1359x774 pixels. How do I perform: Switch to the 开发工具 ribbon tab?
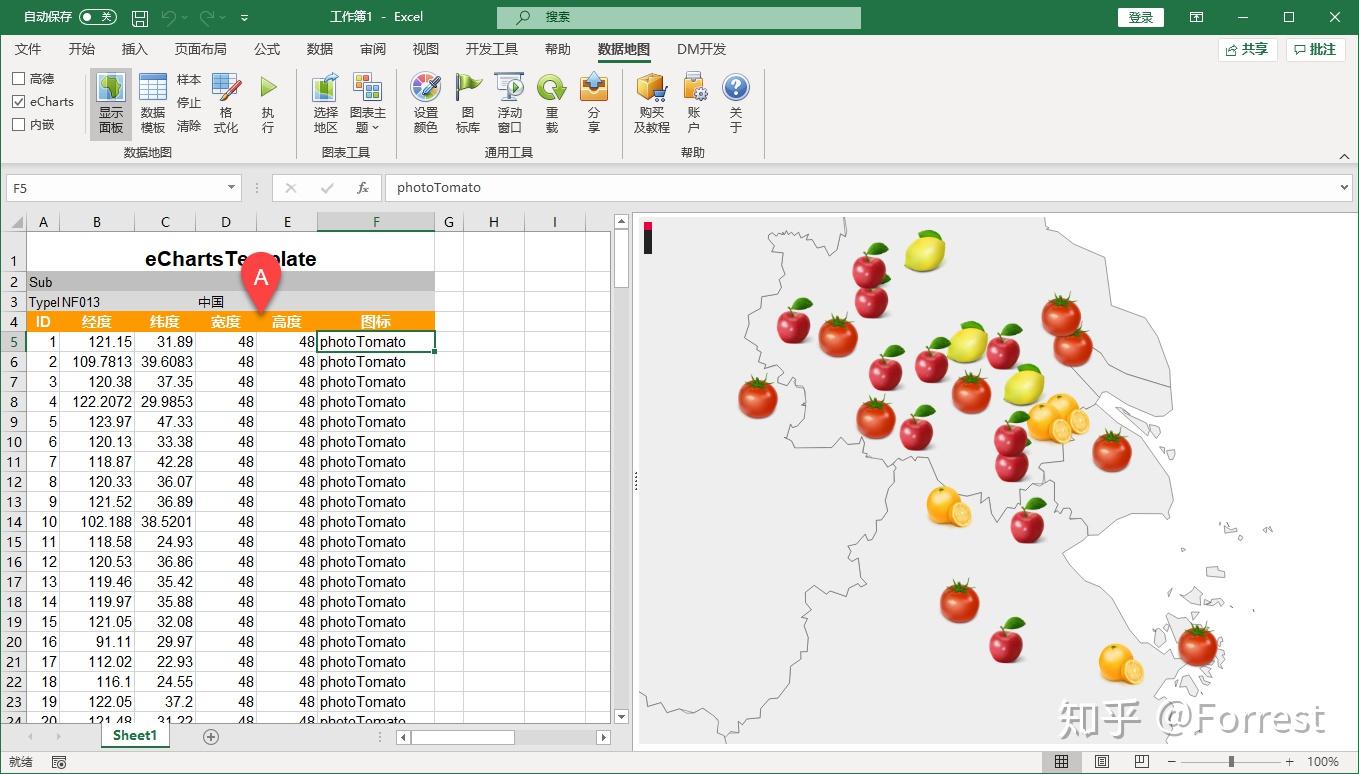[x=491, y=49]
